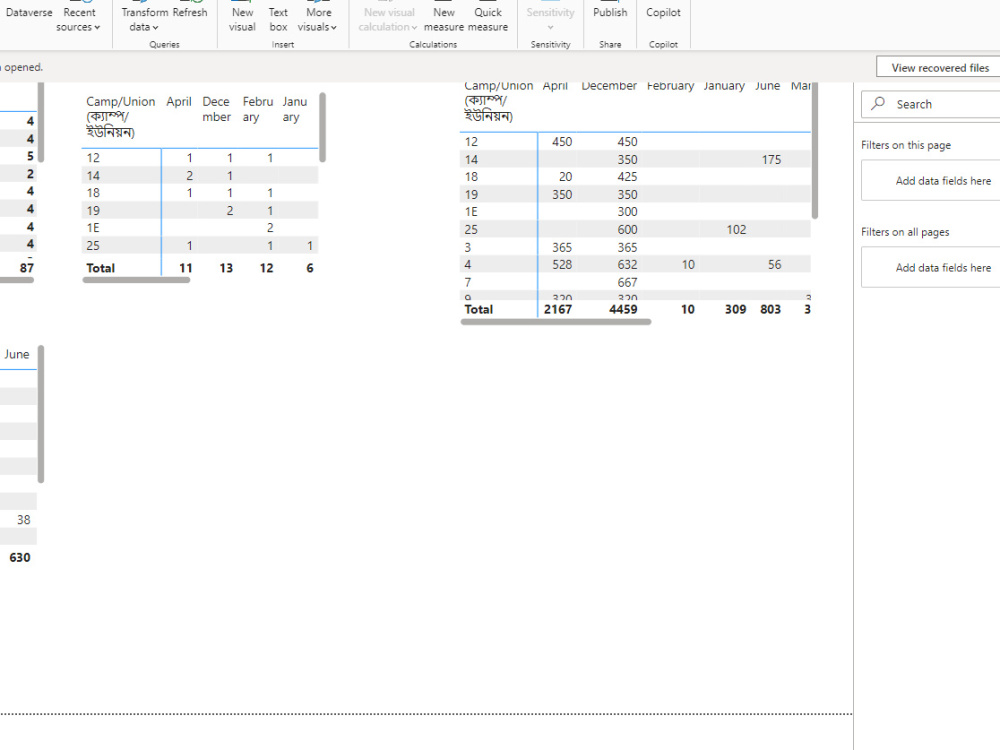Click the Filters search magnifier icon
The image size is (1000, 750).
pyautogui.click(x=878, y=103)
